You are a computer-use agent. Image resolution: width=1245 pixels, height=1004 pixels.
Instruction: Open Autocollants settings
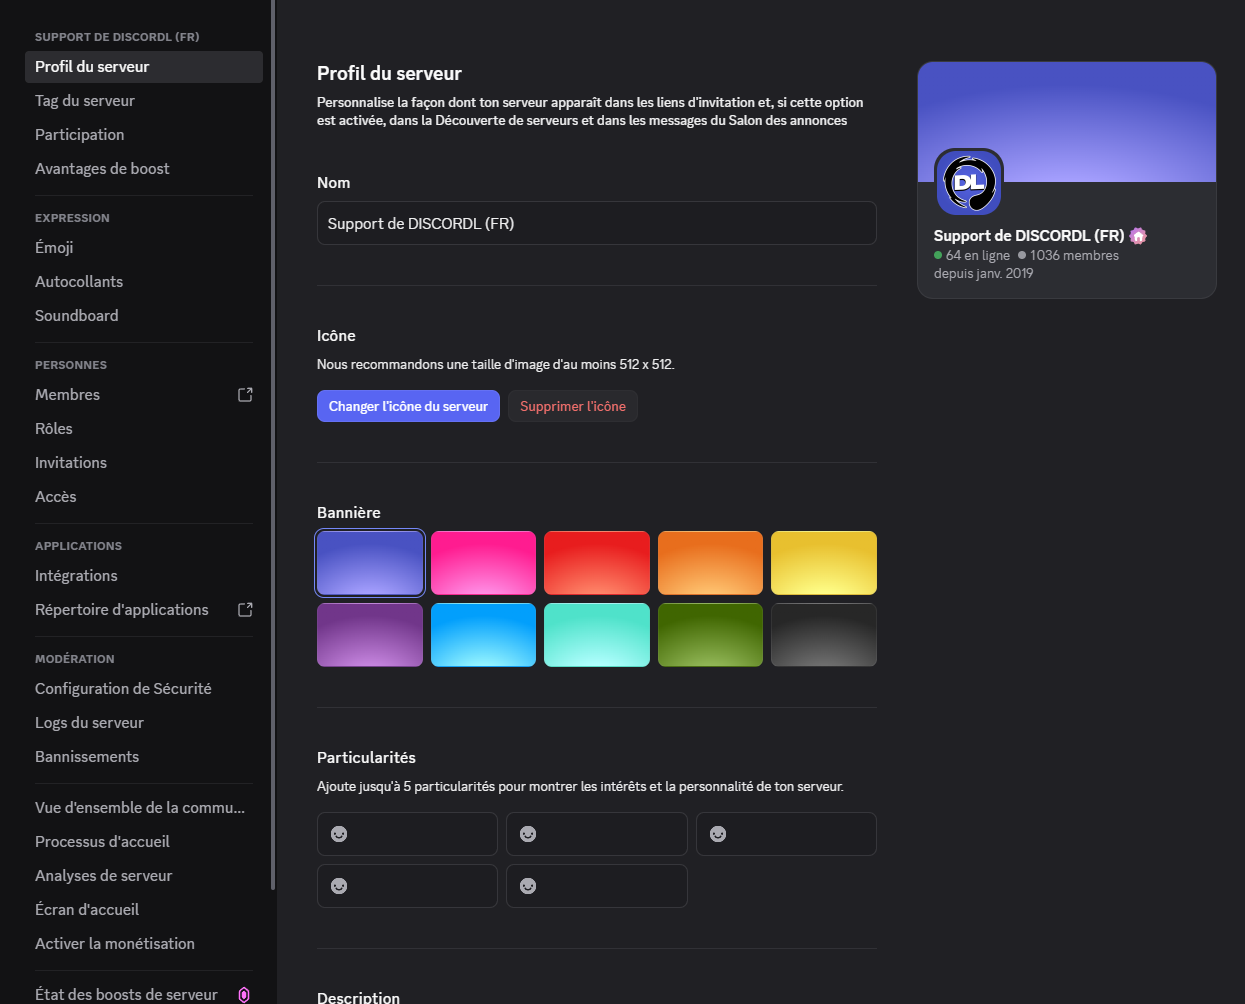(x=144, y=282)
